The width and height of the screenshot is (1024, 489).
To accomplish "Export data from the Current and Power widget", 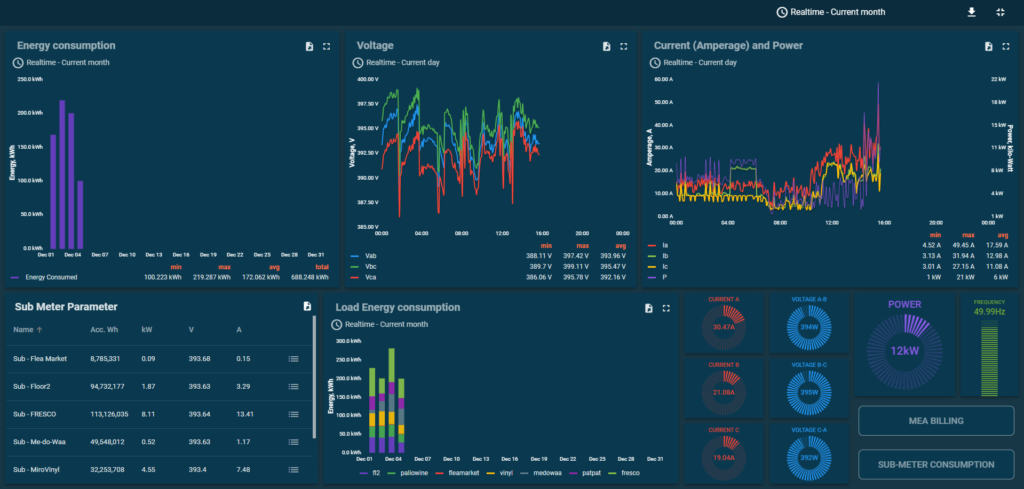I will point(988,46).
